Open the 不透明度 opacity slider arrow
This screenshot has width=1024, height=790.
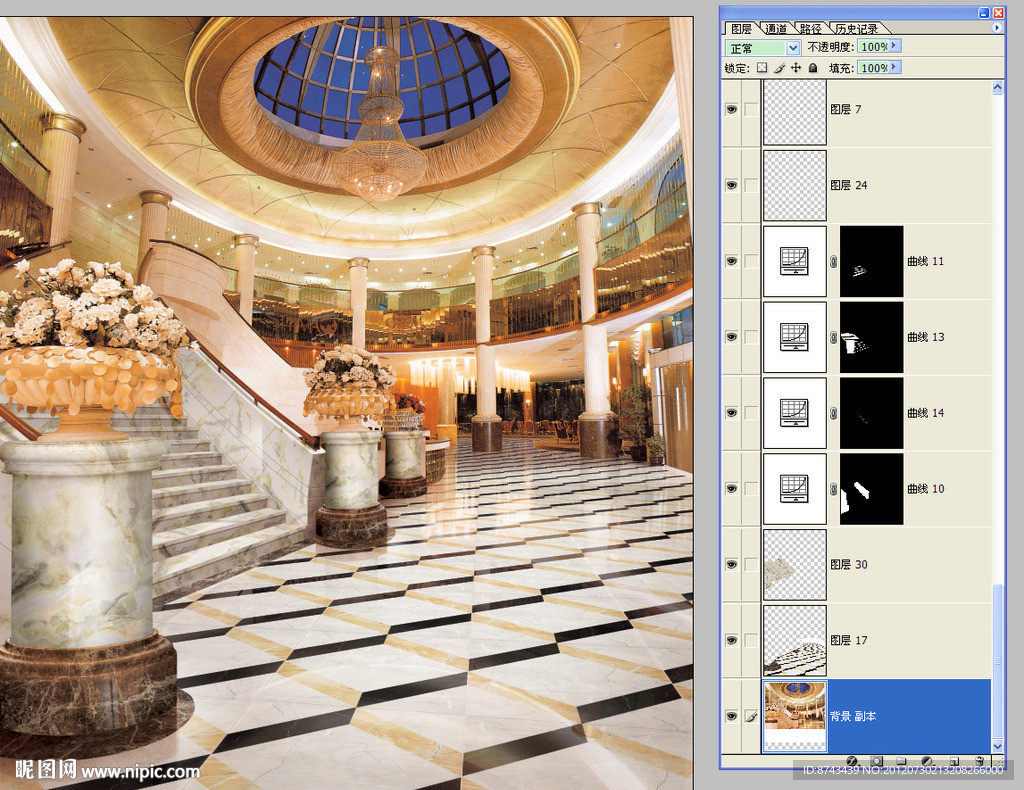point(894,46)
